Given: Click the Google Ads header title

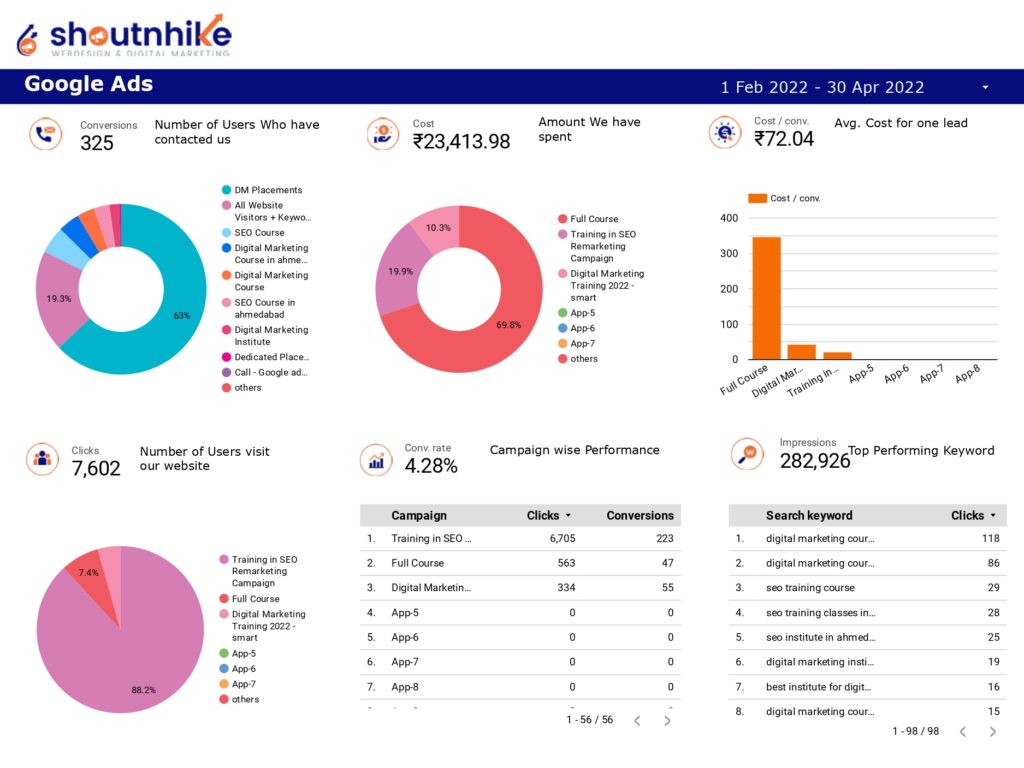Looking at the screenshot, I should click(89, 84).
